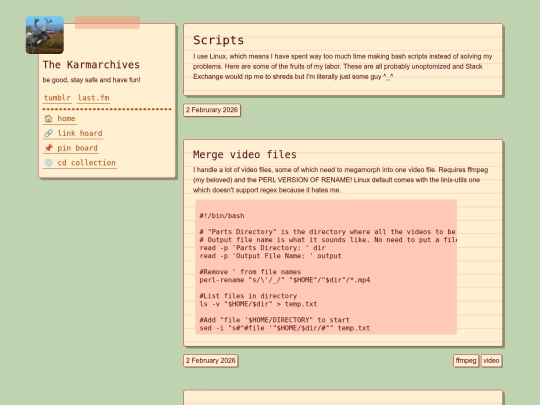
Task: Click the house icon beside home
Action: (x=48, y=118)
